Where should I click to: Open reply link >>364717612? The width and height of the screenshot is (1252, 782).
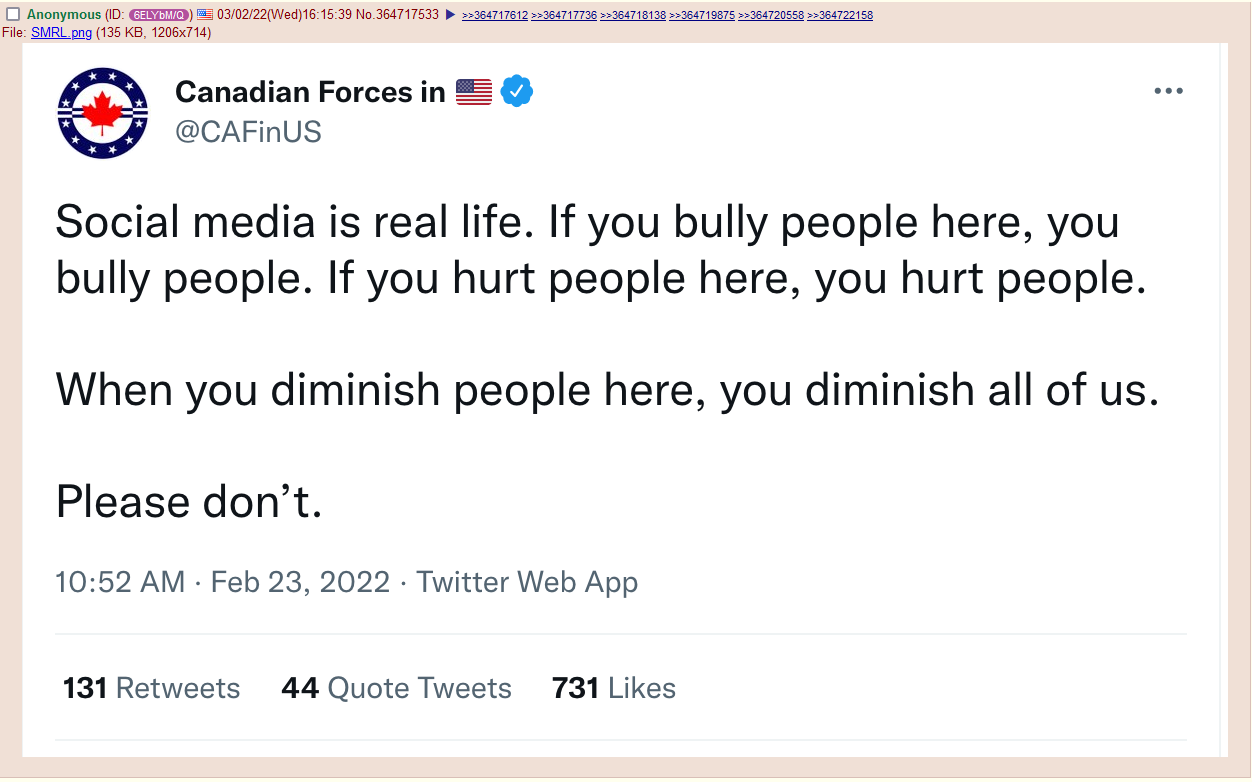pos(495,16)
